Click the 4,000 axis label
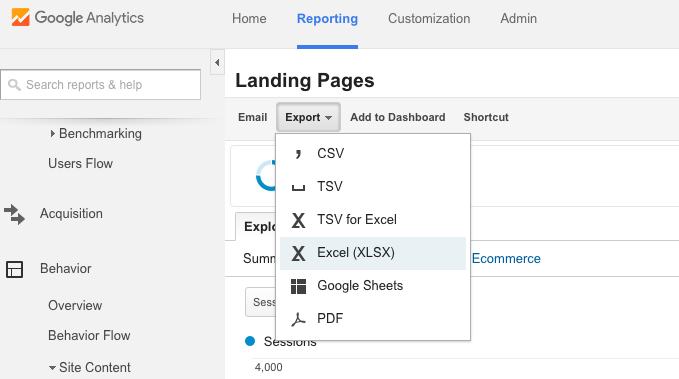This screenshot has width=679, height=379. [268, 367]
